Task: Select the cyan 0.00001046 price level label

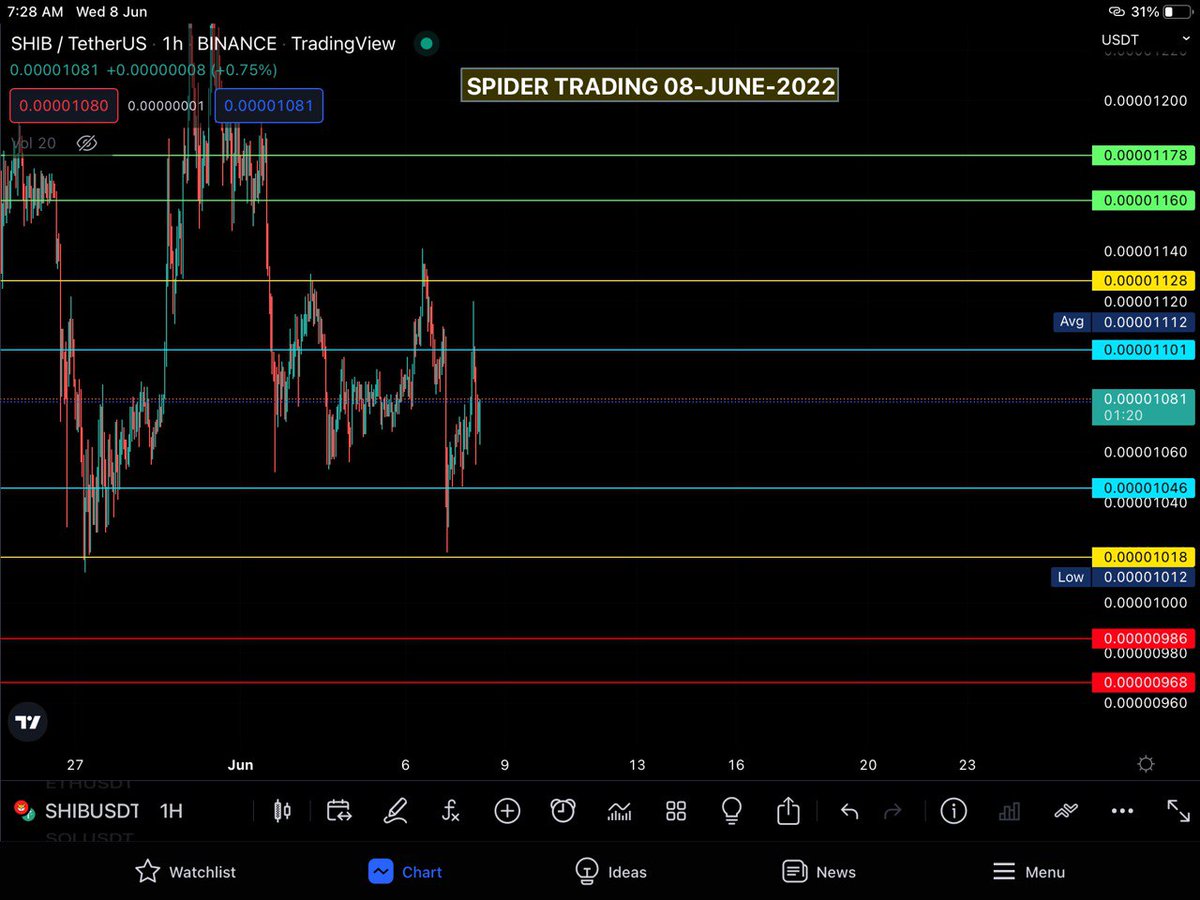Action: 1143,488
